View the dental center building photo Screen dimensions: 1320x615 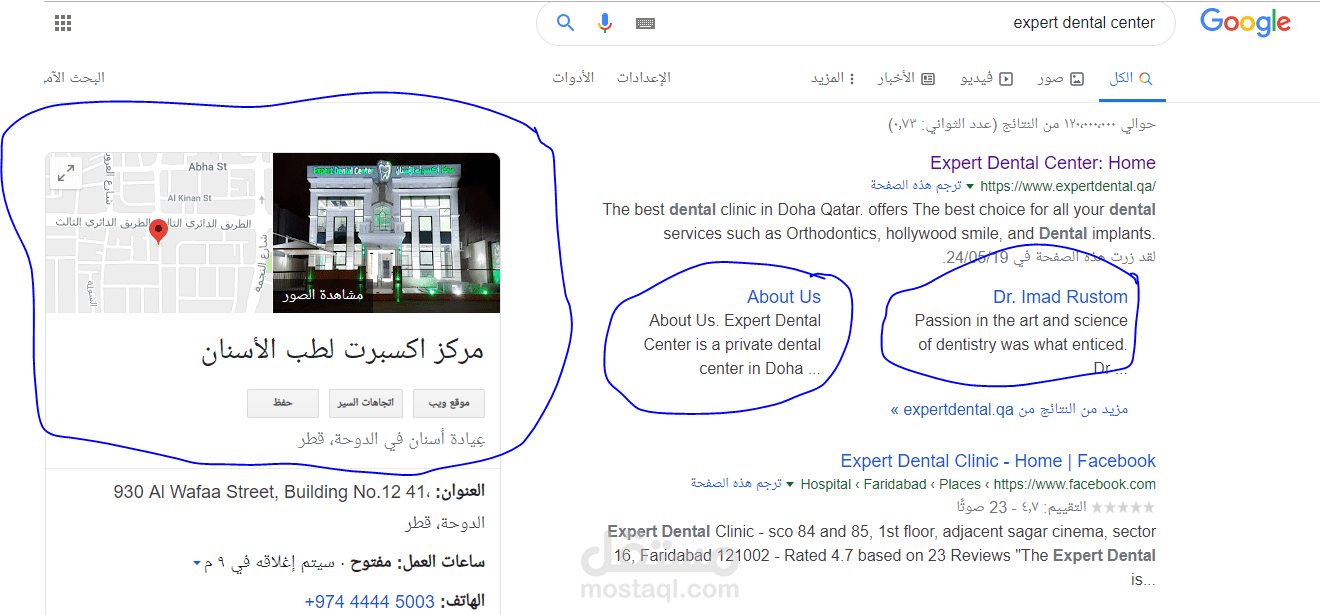386,232
